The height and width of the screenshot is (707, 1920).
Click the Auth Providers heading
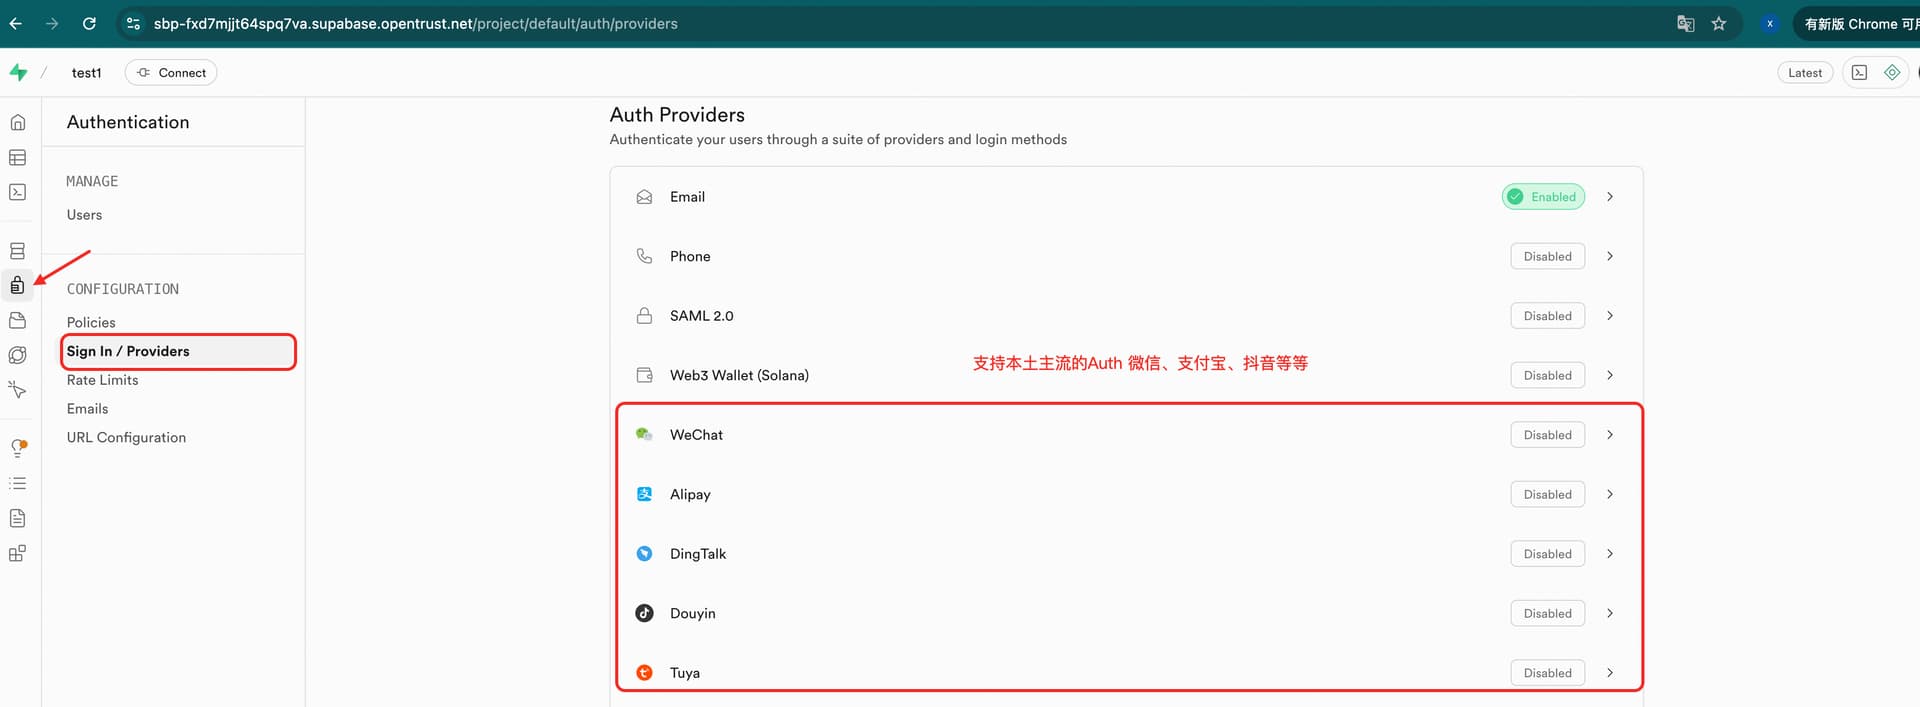click(x=677, y=115)
